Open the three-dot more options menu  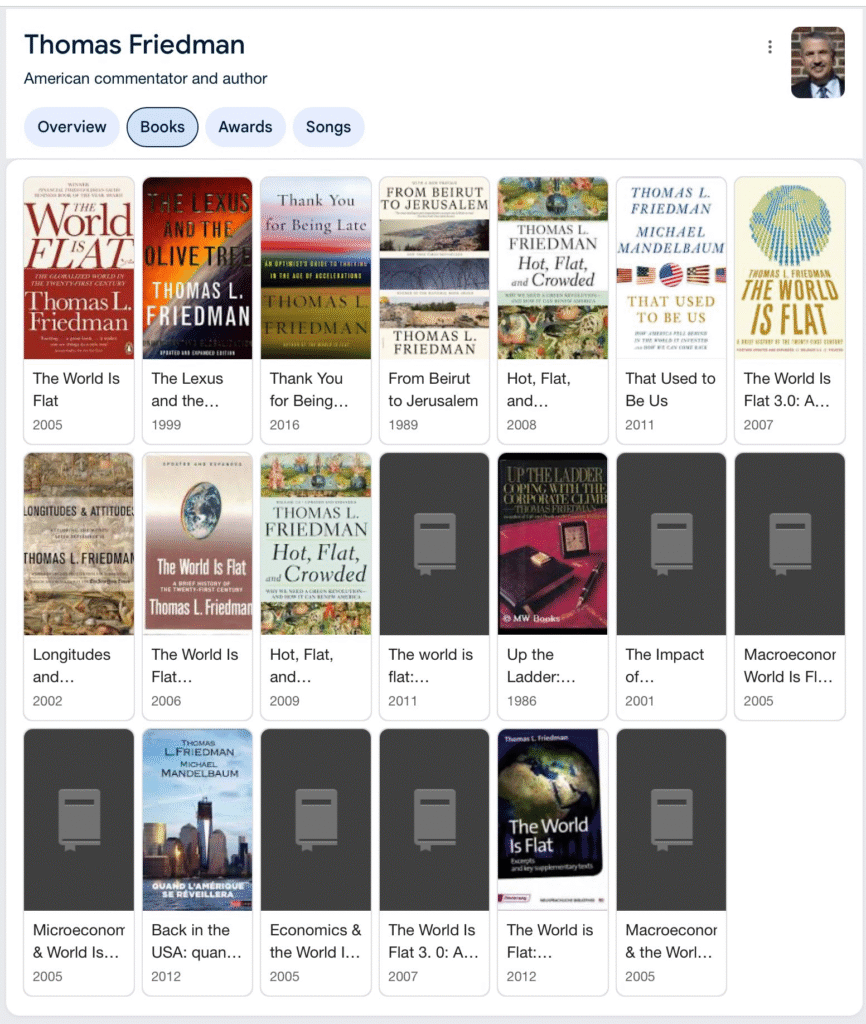click(769, 47)
